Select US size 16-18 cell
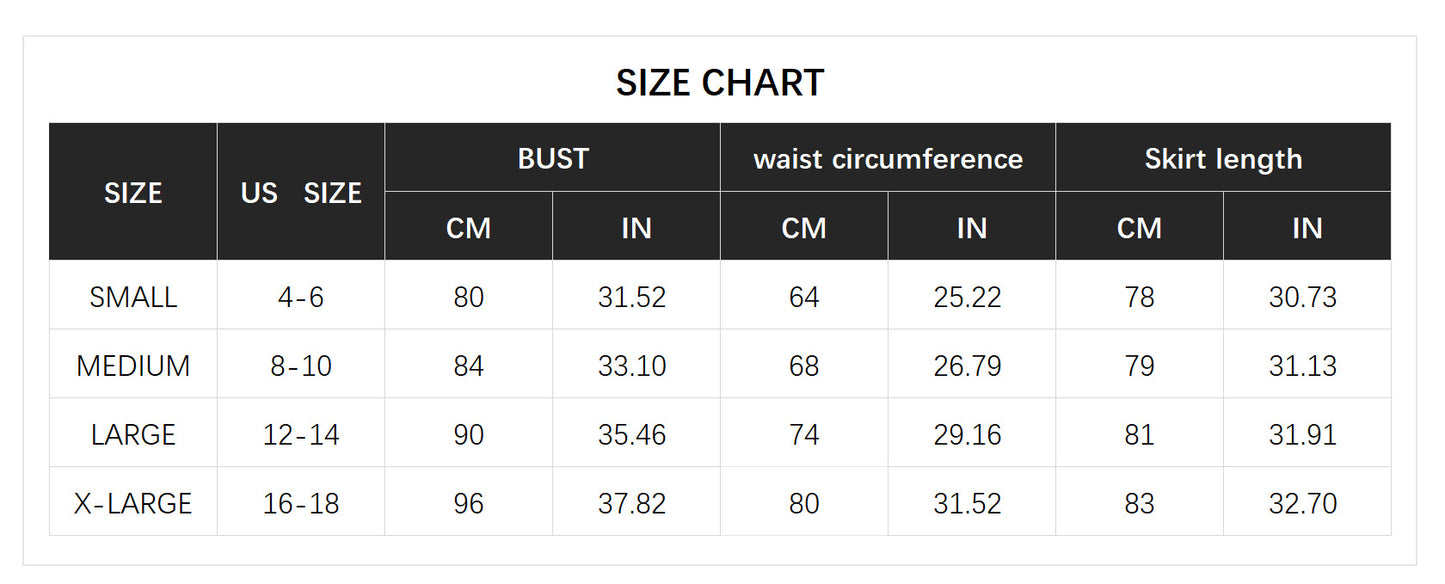Screen dimensions: 1445x584 (301, 503)
